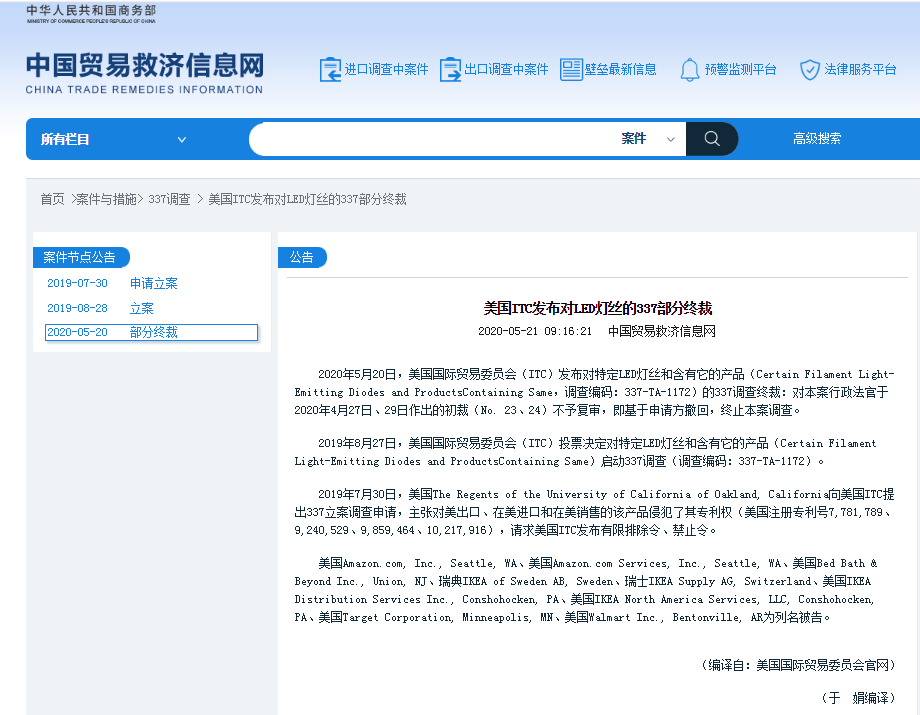Open the 出口调查中案件 link

tap(506, 70)
